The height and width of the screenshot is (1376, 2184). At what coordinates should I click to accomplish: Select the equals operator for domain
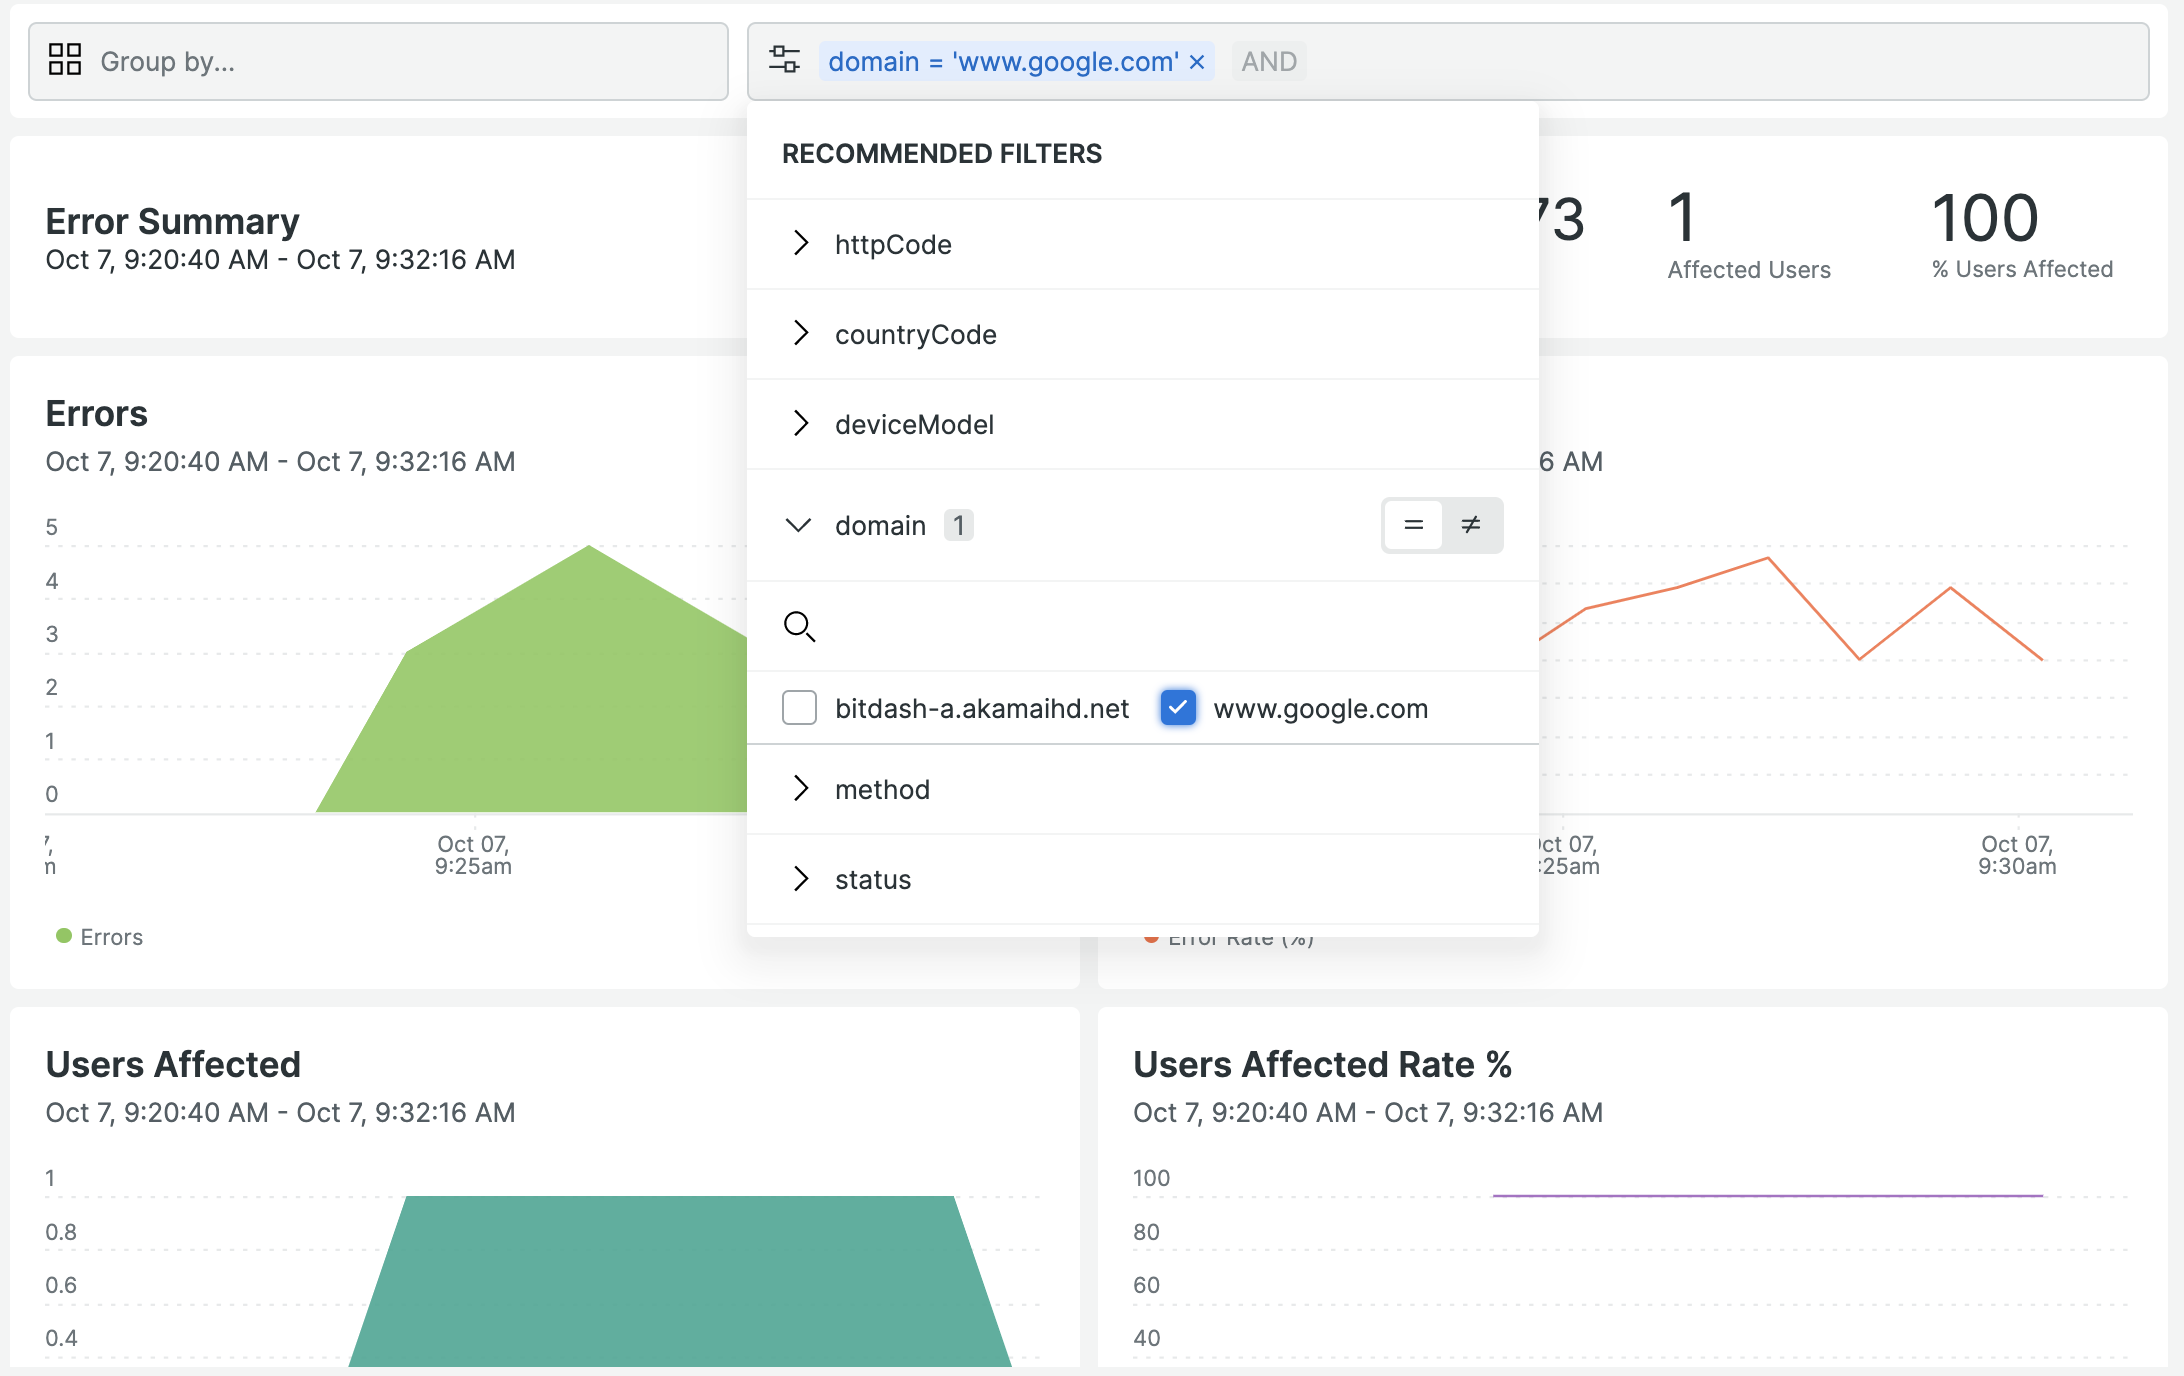coord(1413,524)
